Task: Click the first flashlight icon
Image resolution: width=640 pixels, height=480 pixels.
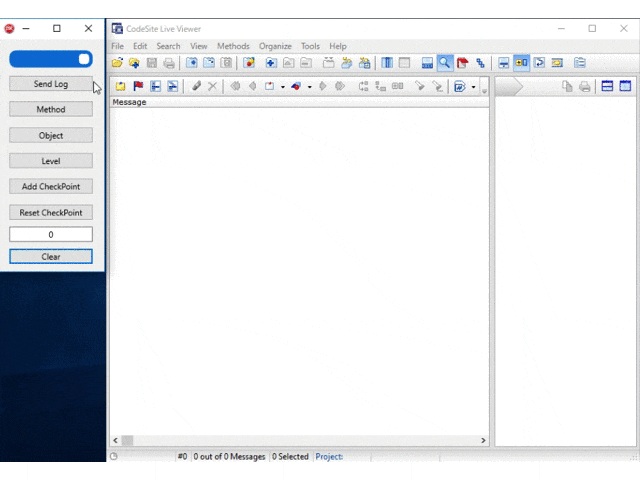Action: (420, 86)
